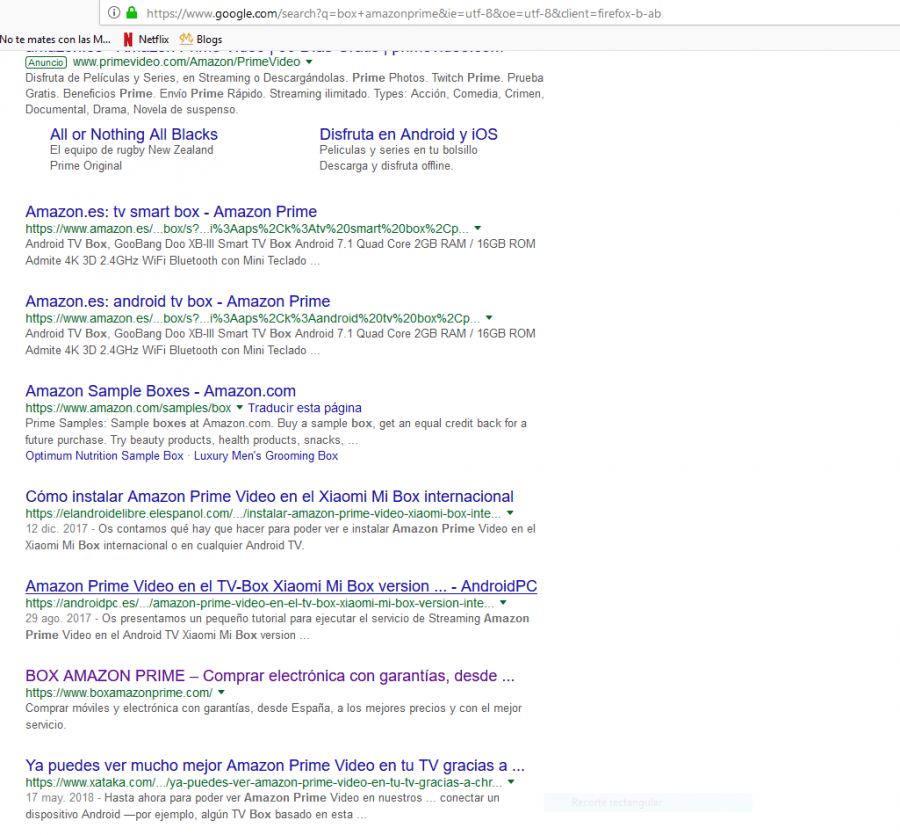The image size is (900, 835).
Task: Expand dropdown arrow beside www.xataka.com URL
Action: coord(511,782)
